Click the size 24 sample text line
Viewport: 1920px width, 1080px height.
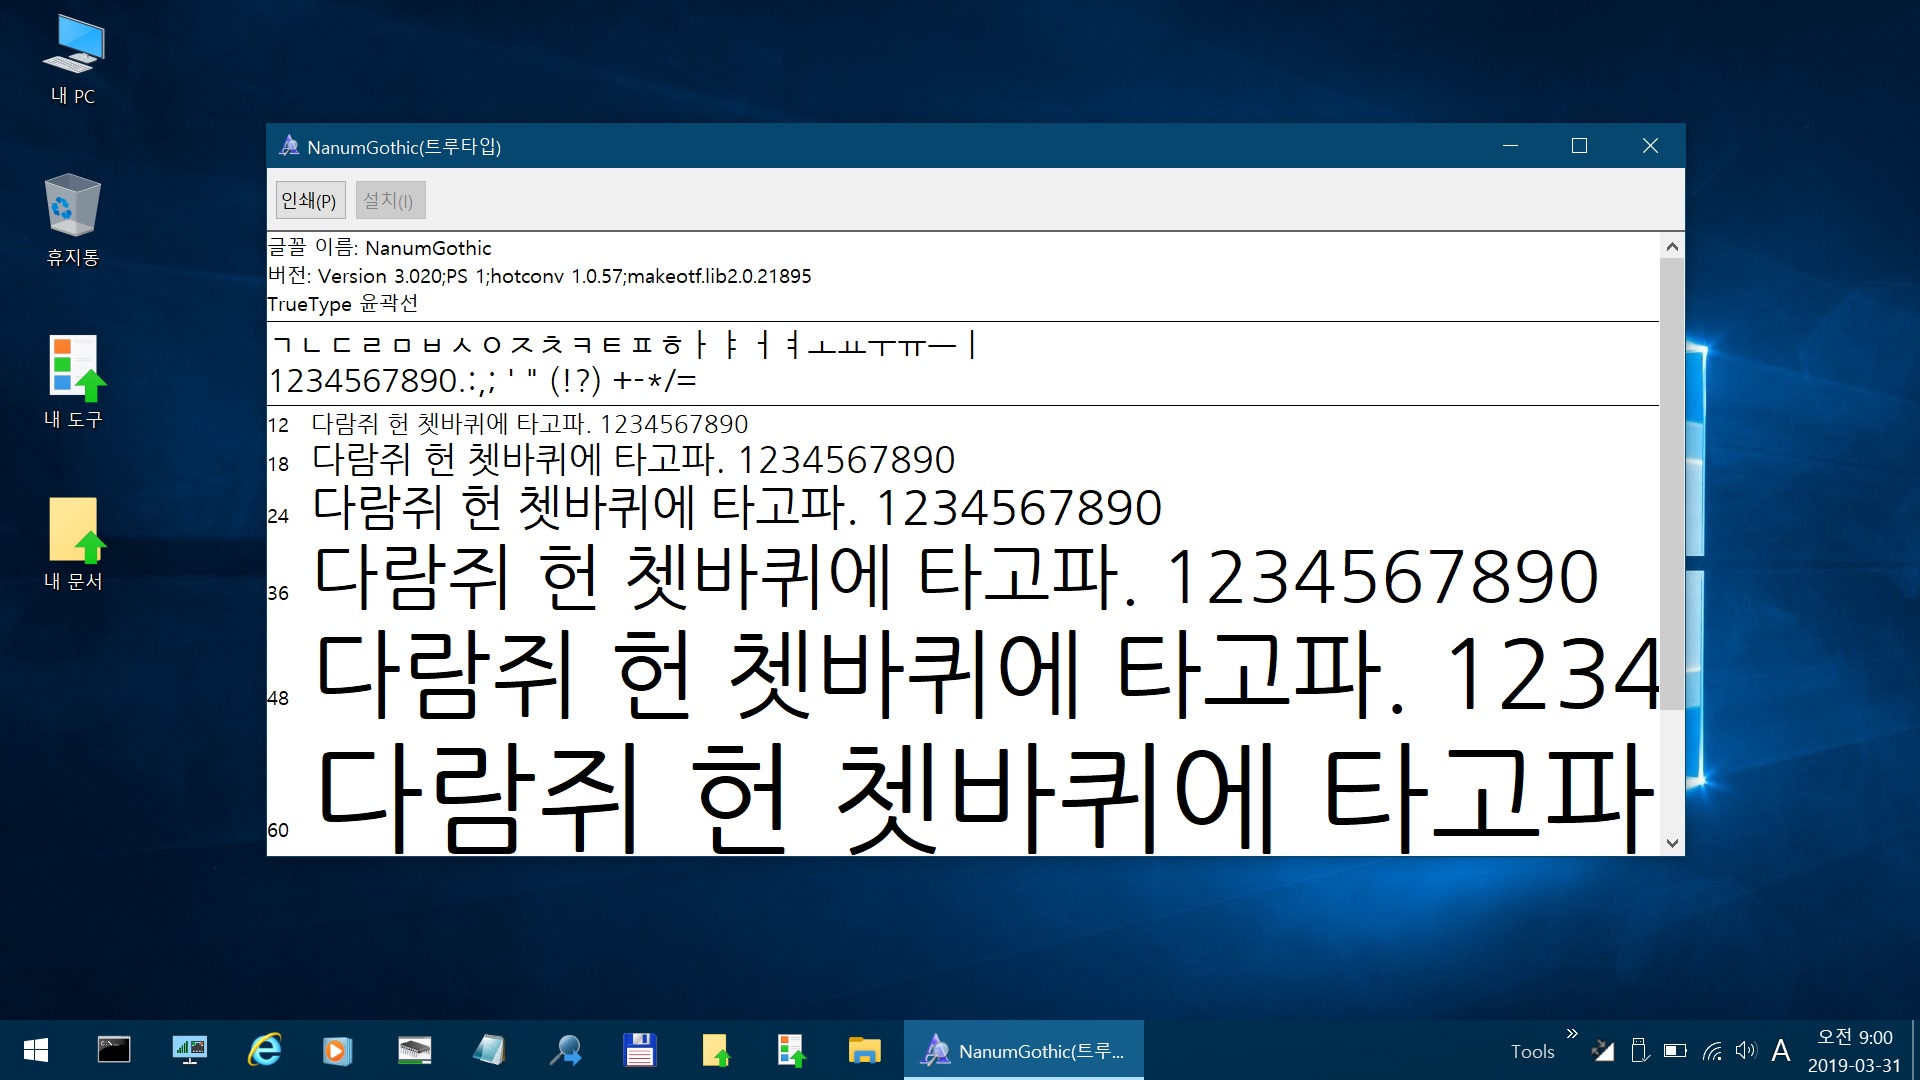tap(714, 507)
